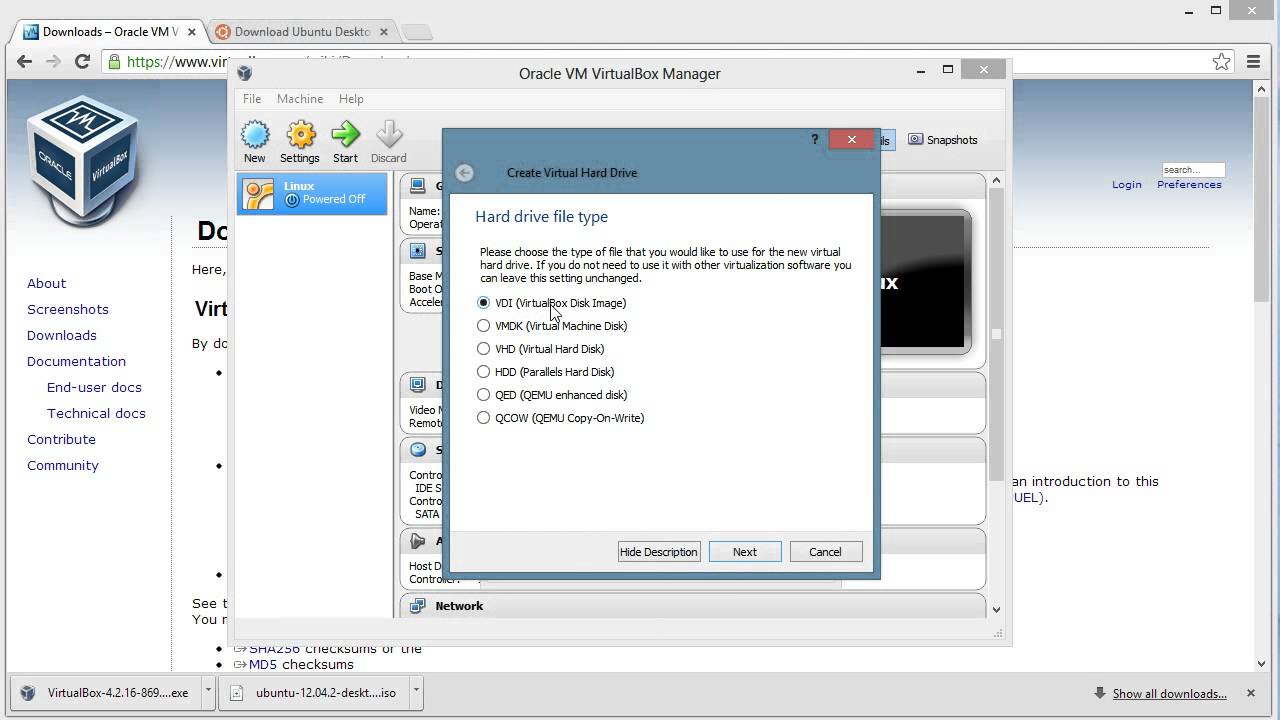1280x720 pixels.
Task: Click the Login link
Action: tap(1126, 185)
